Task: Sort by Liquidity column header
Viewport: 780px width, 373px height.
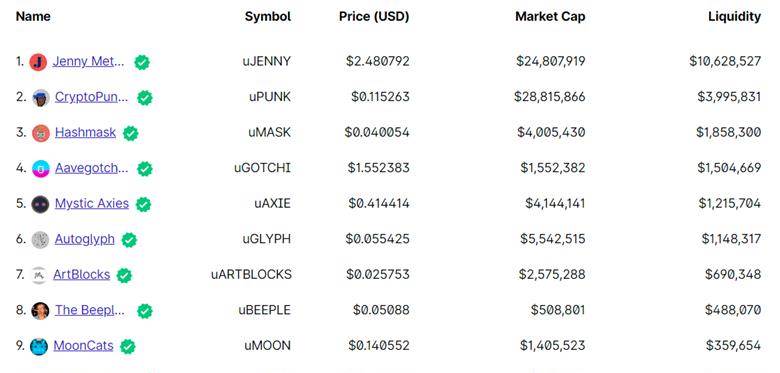Action: [x=734, y=16]
